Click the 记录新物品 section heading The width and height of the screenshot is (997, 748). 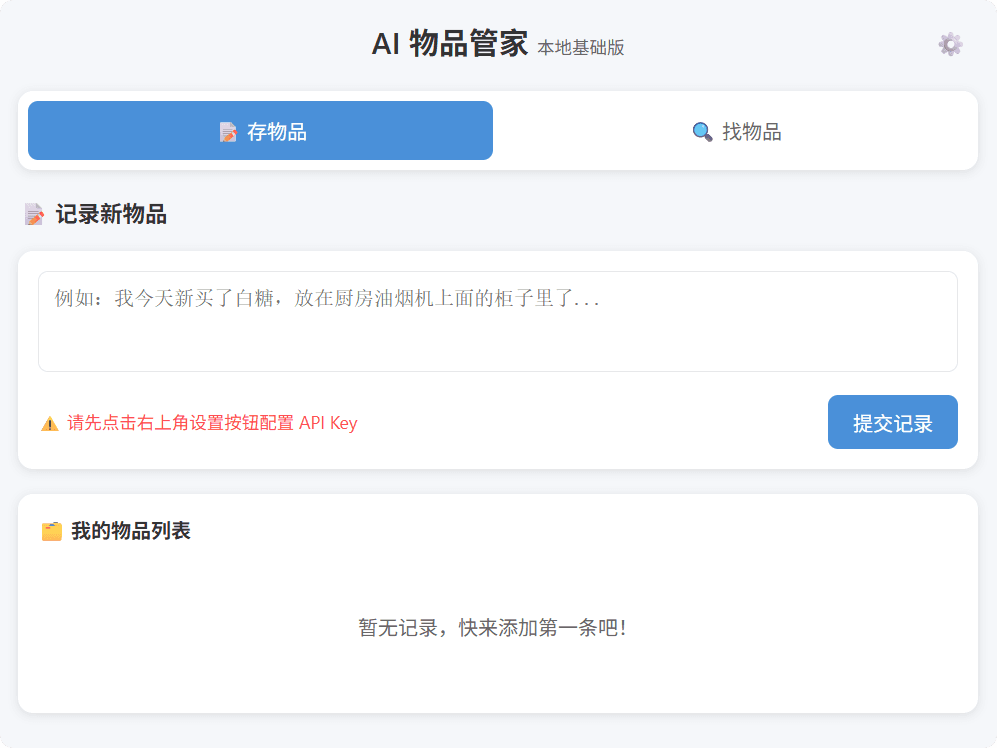point(111,214)
